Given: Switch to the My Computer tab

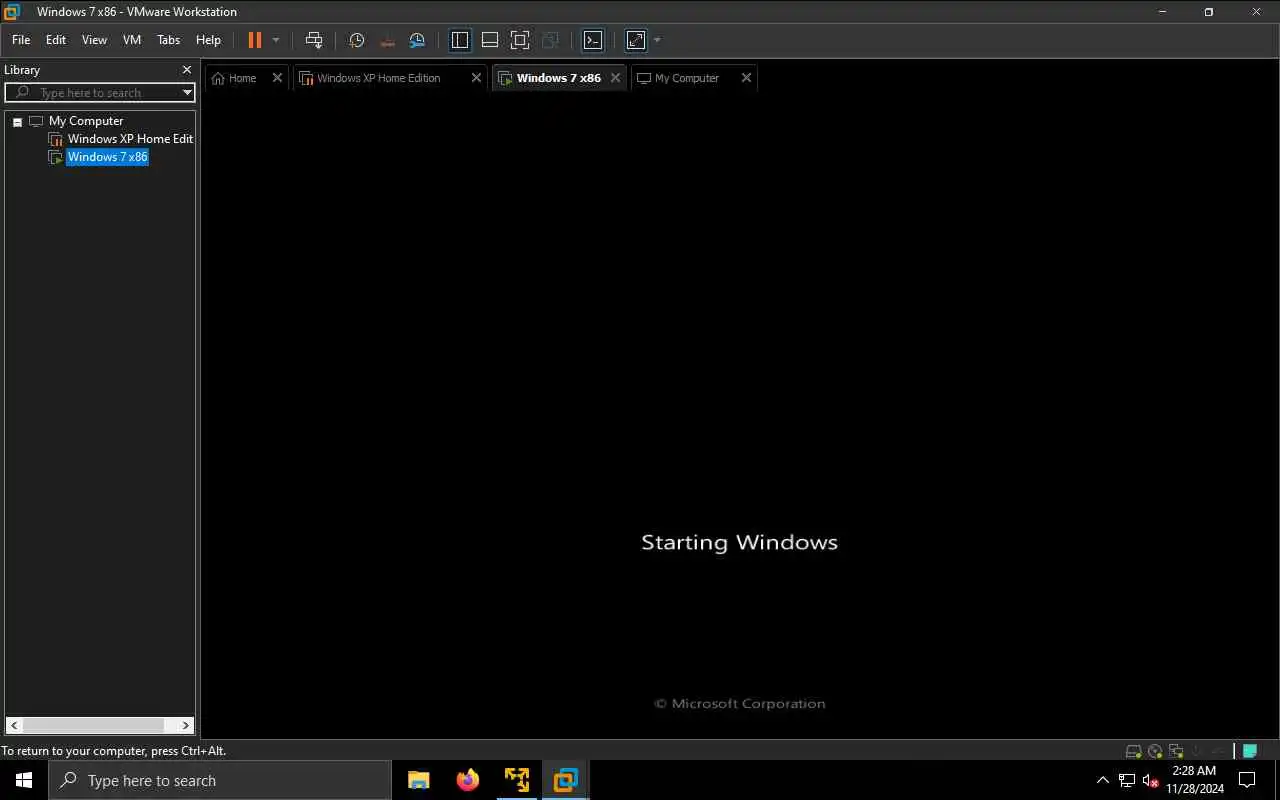Looking at the screenshot, I should 686,78.
